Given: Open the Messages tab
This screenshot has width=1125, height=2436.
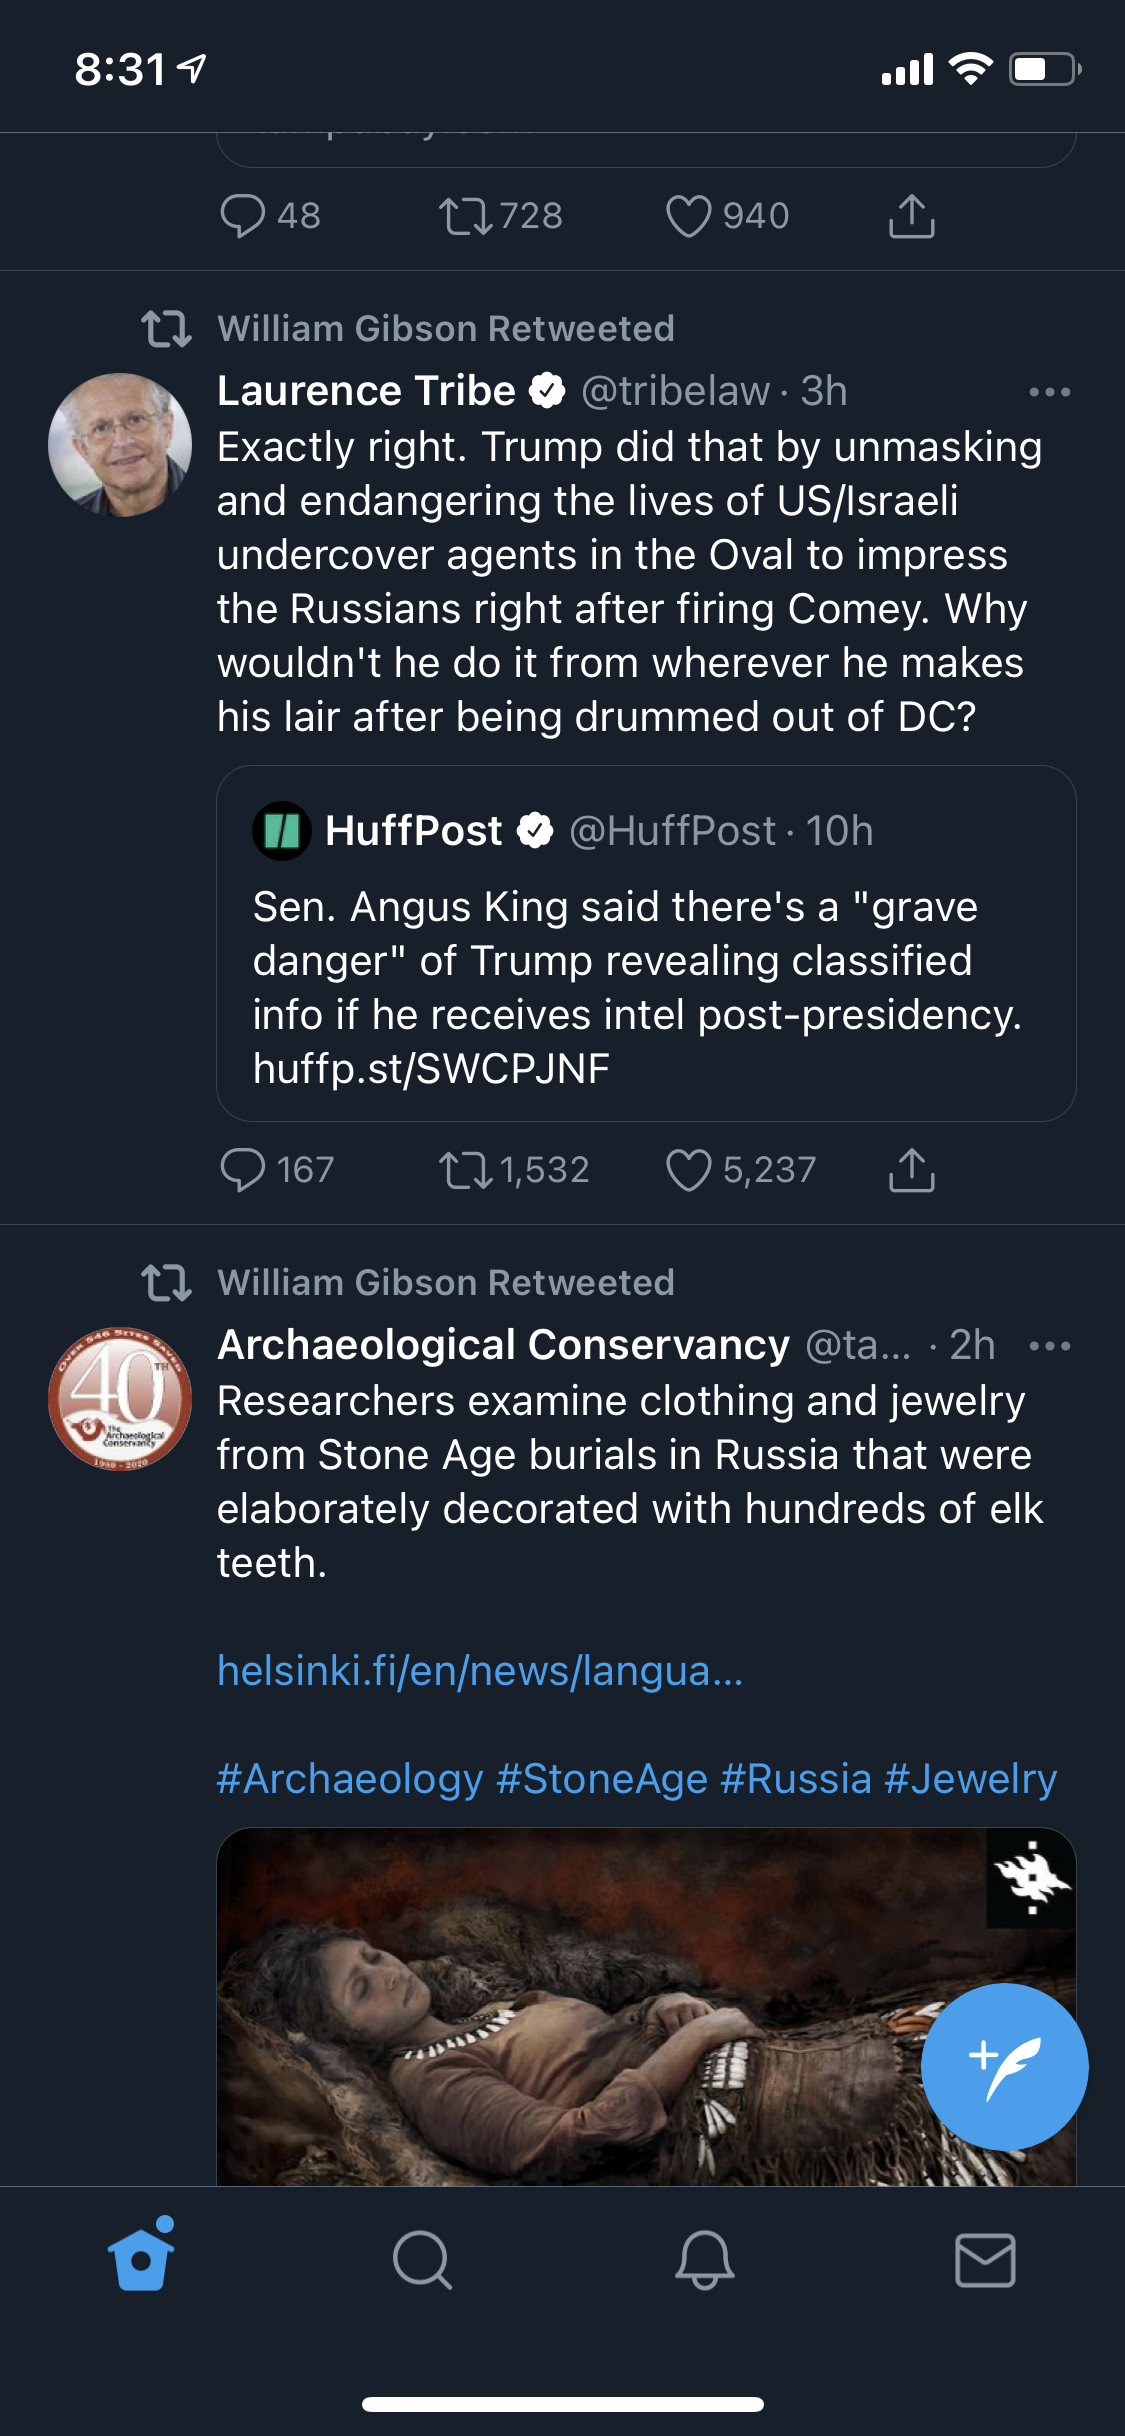Looking at the screenshot, I should tap(985, 2260).
